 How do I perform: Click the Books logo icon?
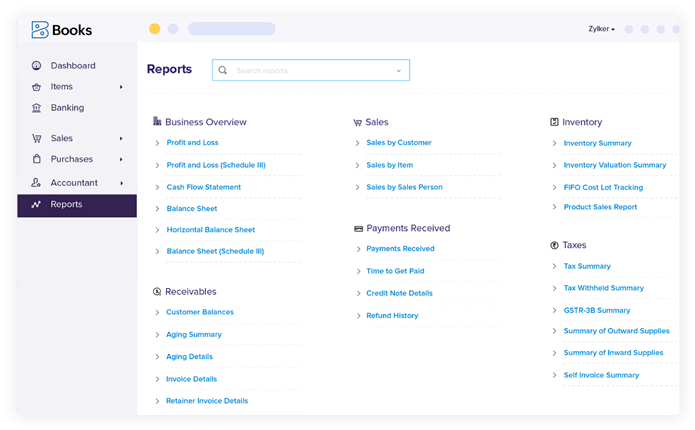click(x=40, y=30)
